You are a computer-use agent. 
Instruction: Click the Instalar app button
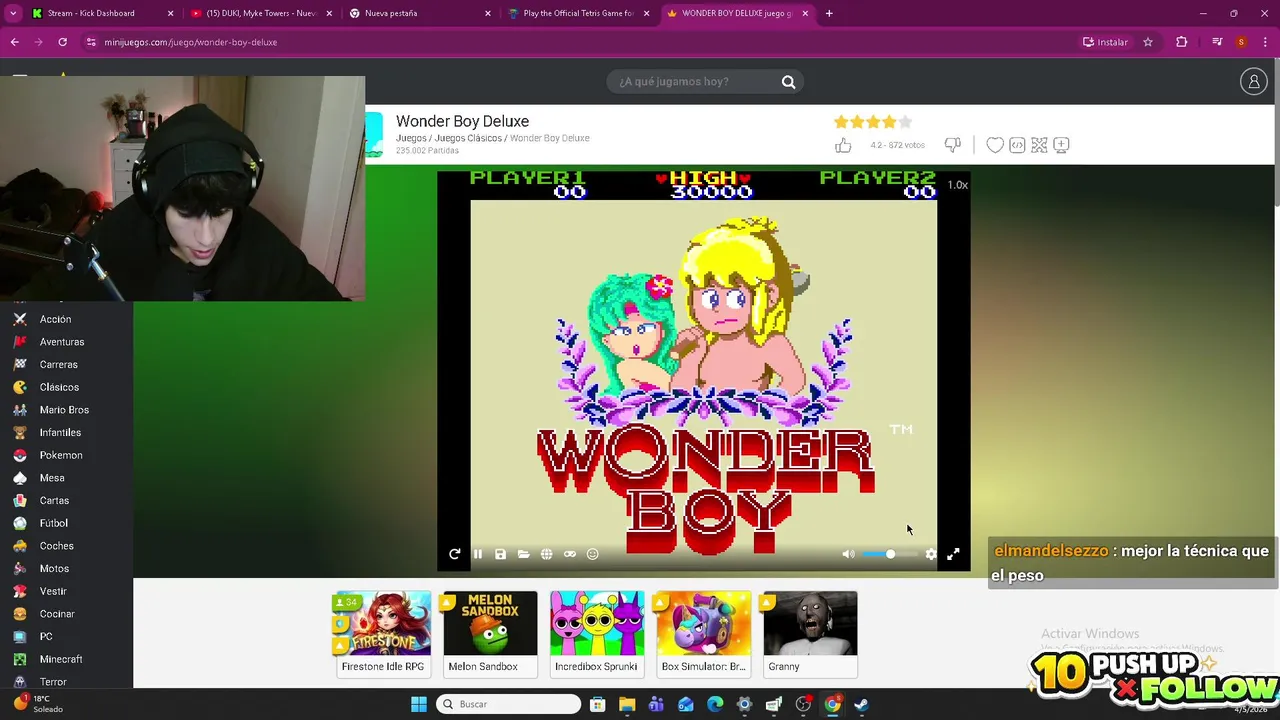coord(1105,42)
